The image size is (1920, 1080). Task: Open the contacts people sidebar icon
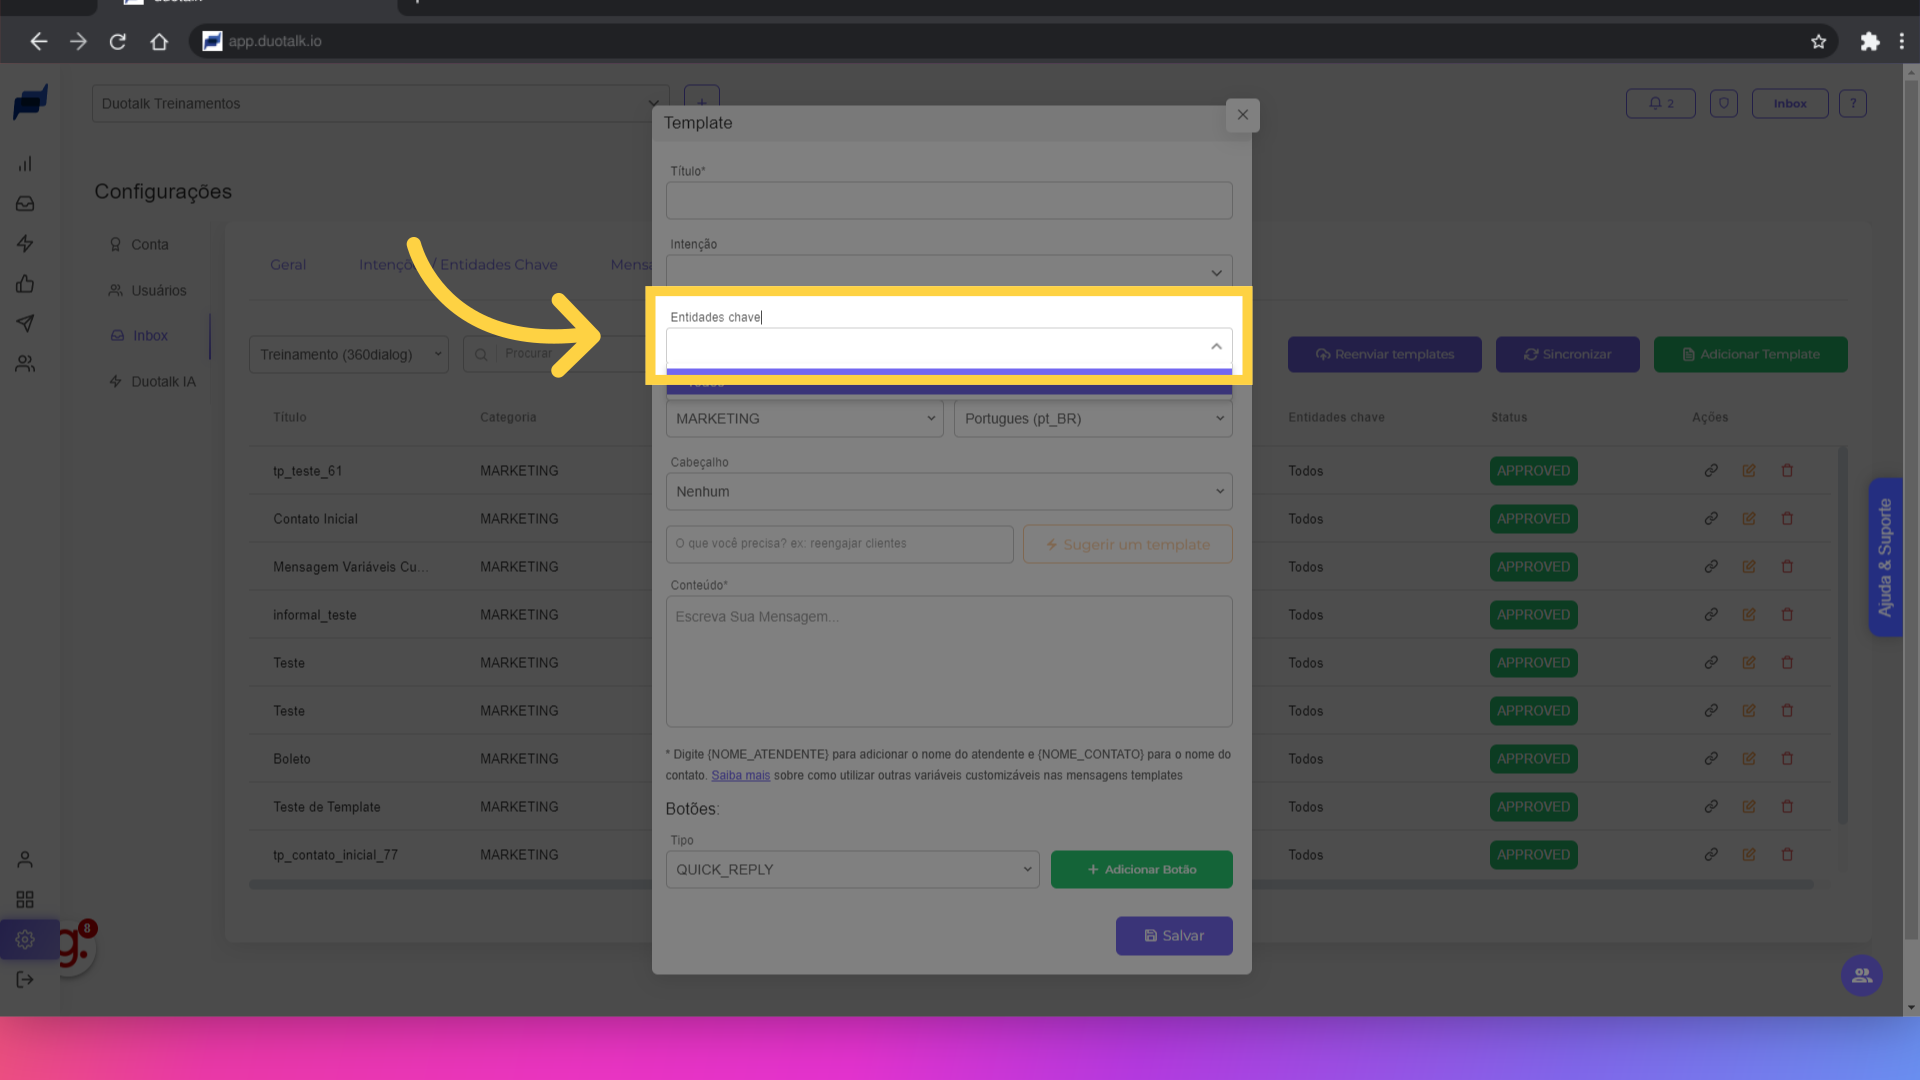(x=25, y=364)
